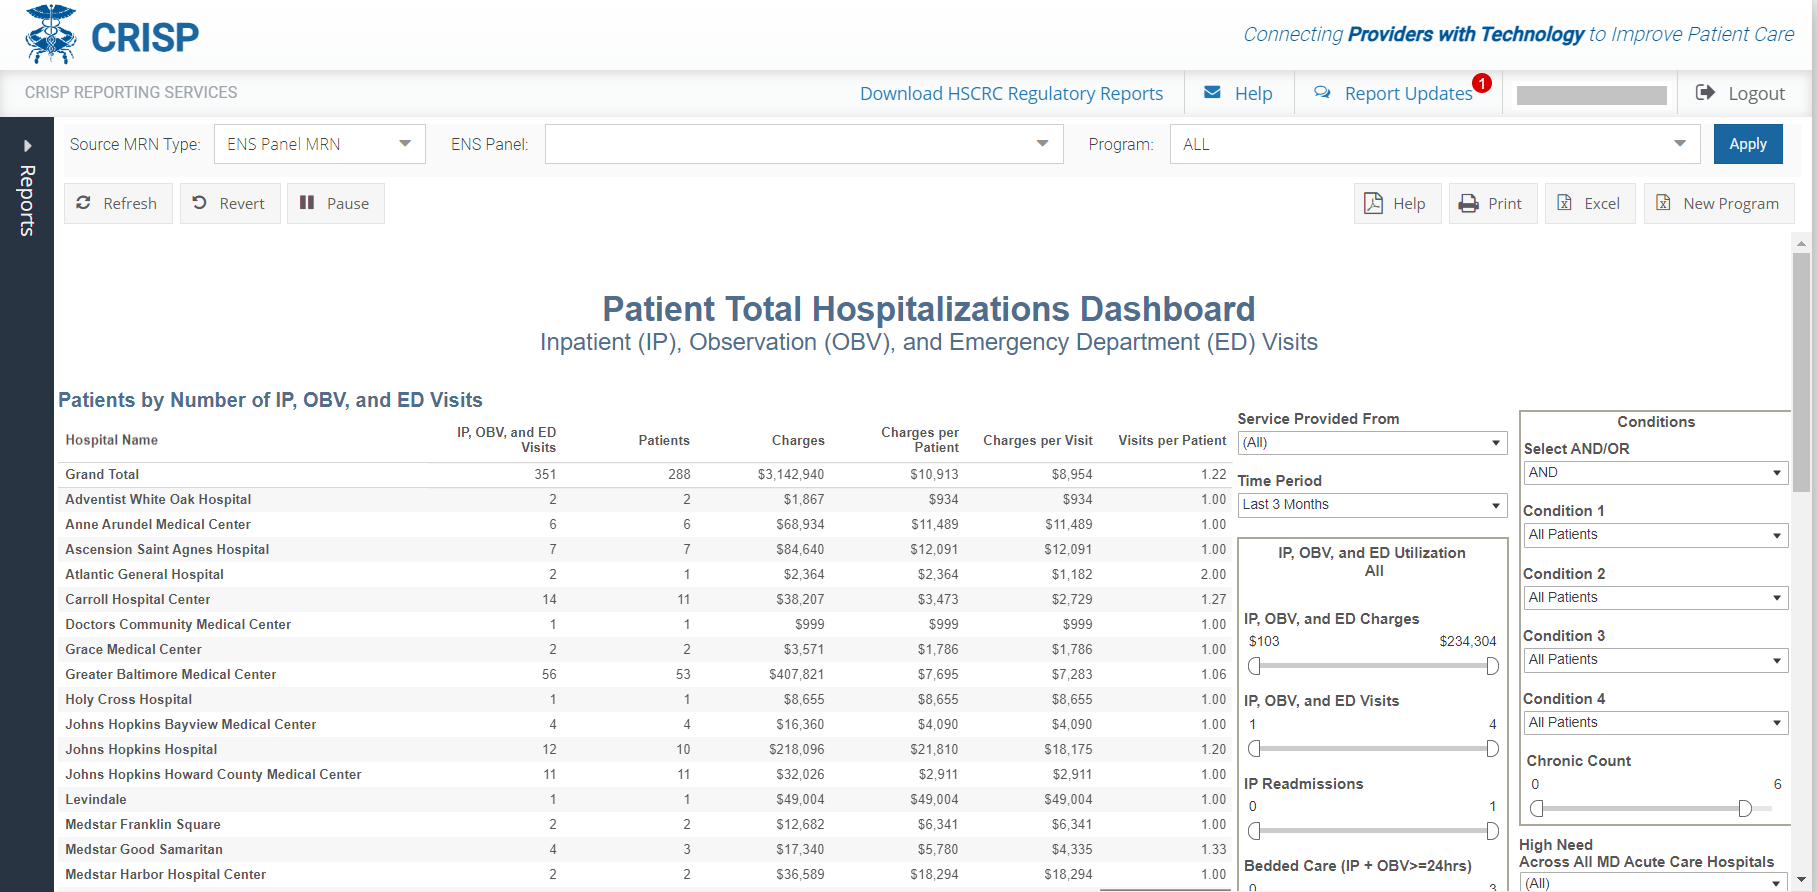Click the scrollbar down arrow
This screenshot has width=1817, height=892.
pos(1801,880)
